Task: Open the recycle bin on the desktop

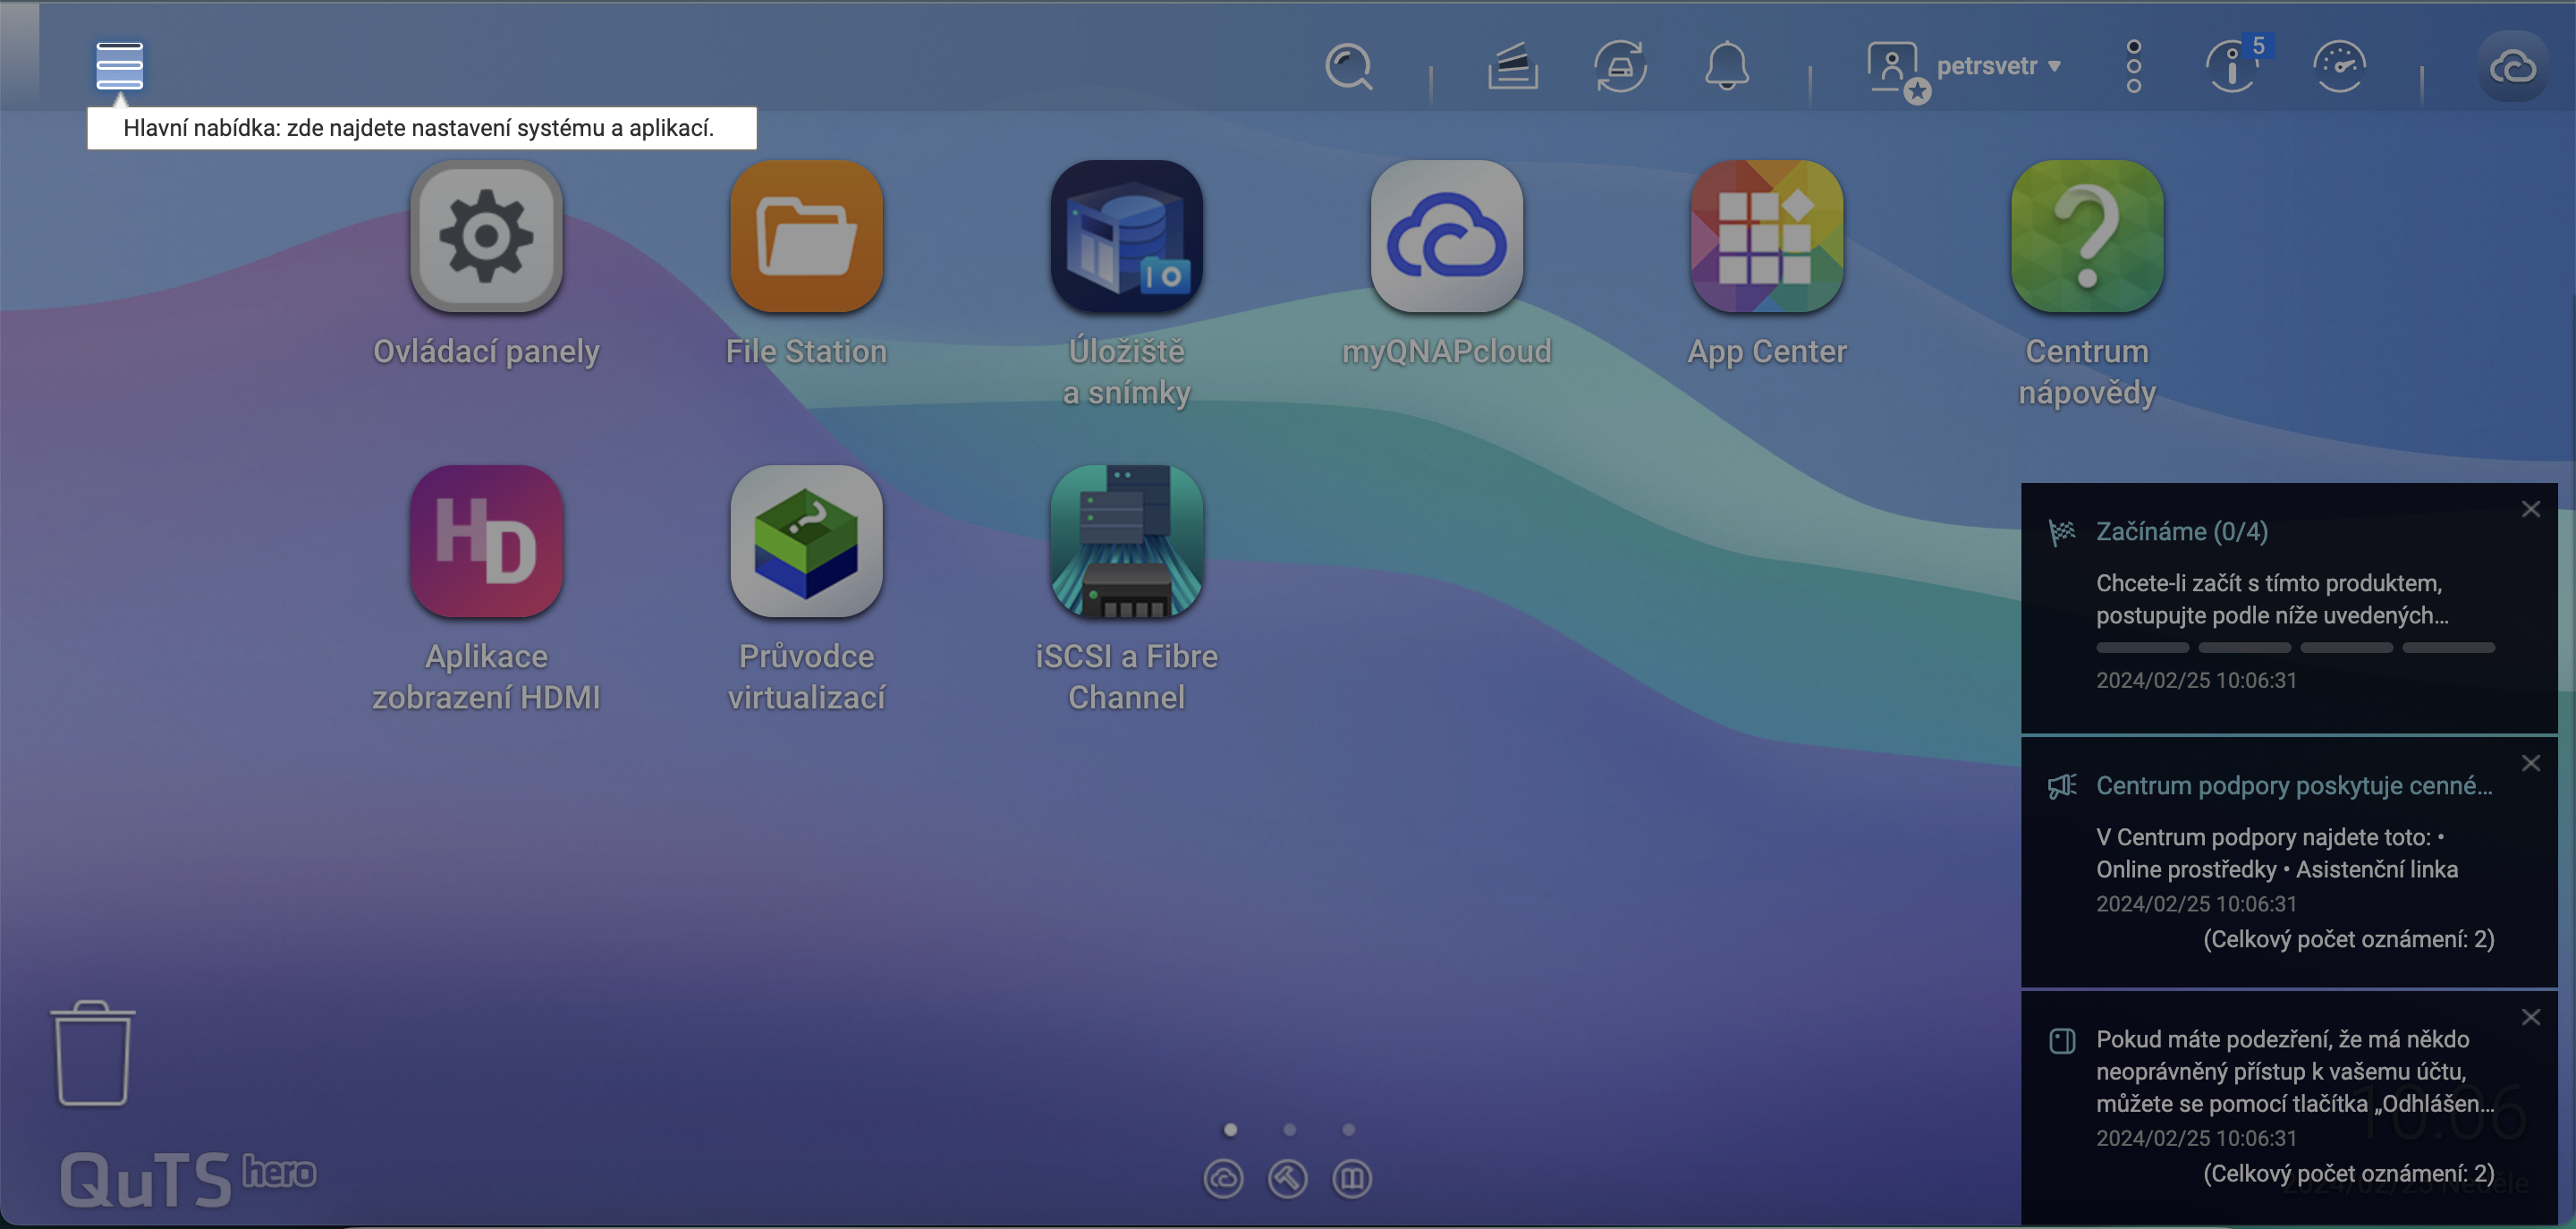Action: 92,1055
